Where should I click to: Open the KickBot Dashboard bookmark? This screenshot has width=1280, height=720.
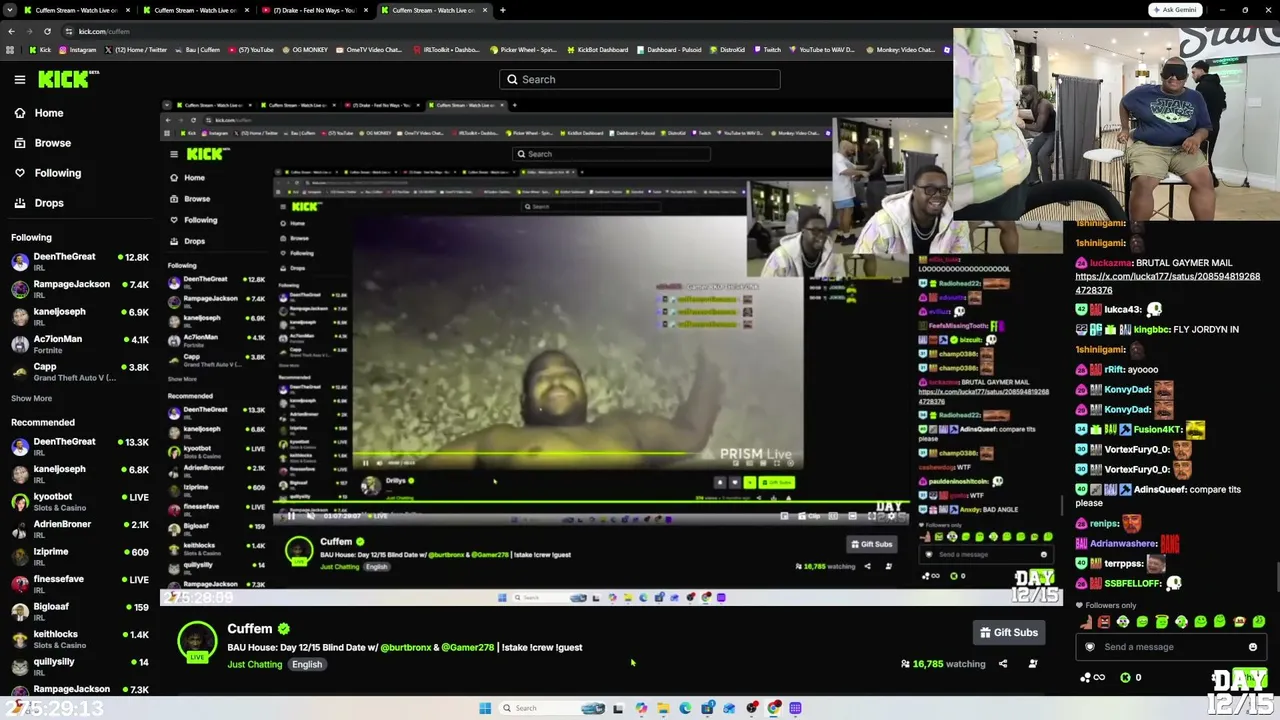click(598, 50)
